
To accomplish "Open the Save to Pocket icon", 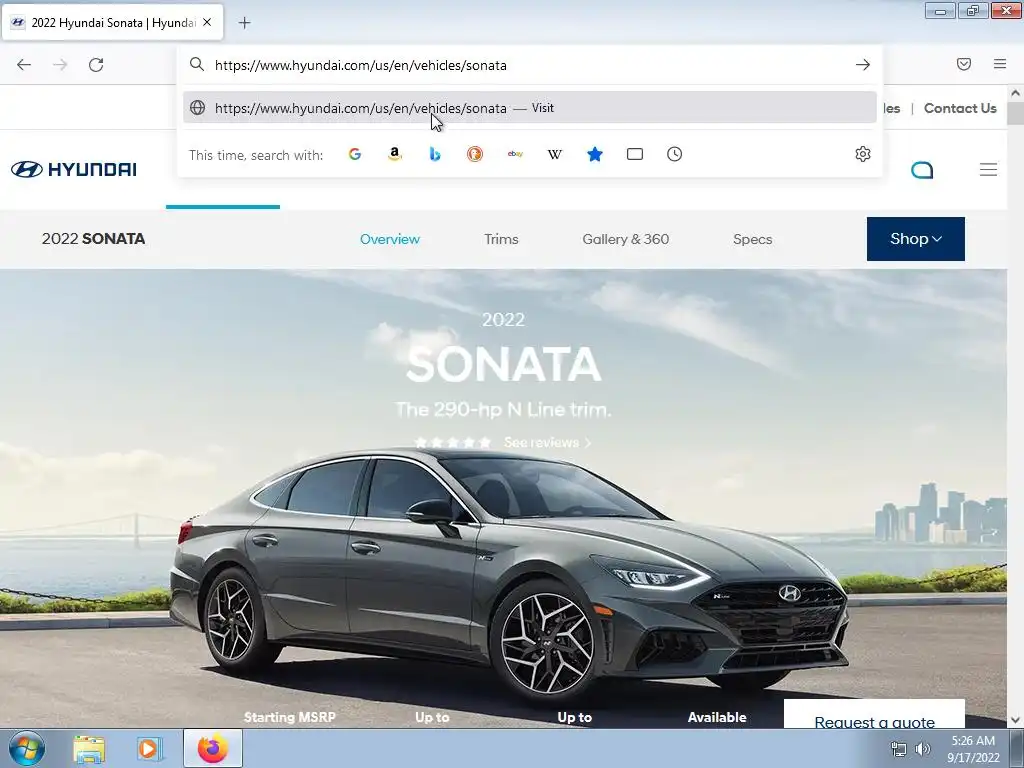I will click(964, 64).
